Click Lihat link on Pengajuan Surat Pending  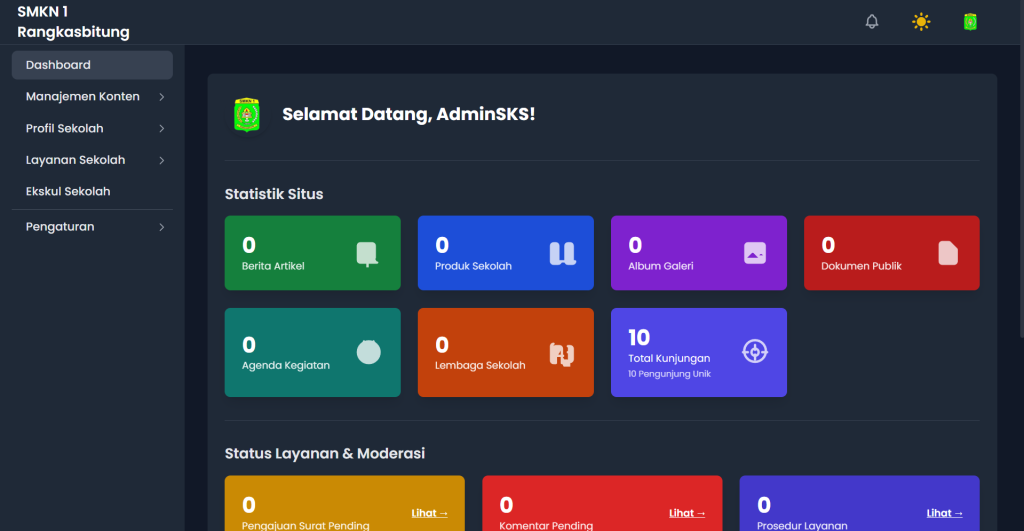click(429, 513)
